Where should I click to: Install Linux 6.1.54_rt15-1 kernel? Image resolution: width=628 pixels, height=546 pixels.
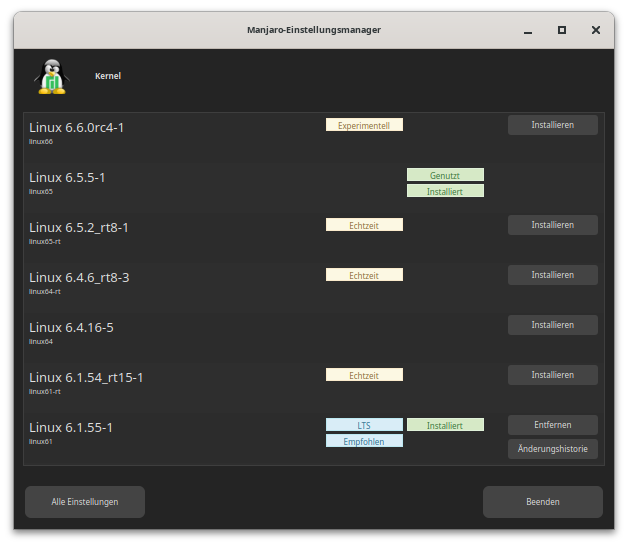[552, 375]
